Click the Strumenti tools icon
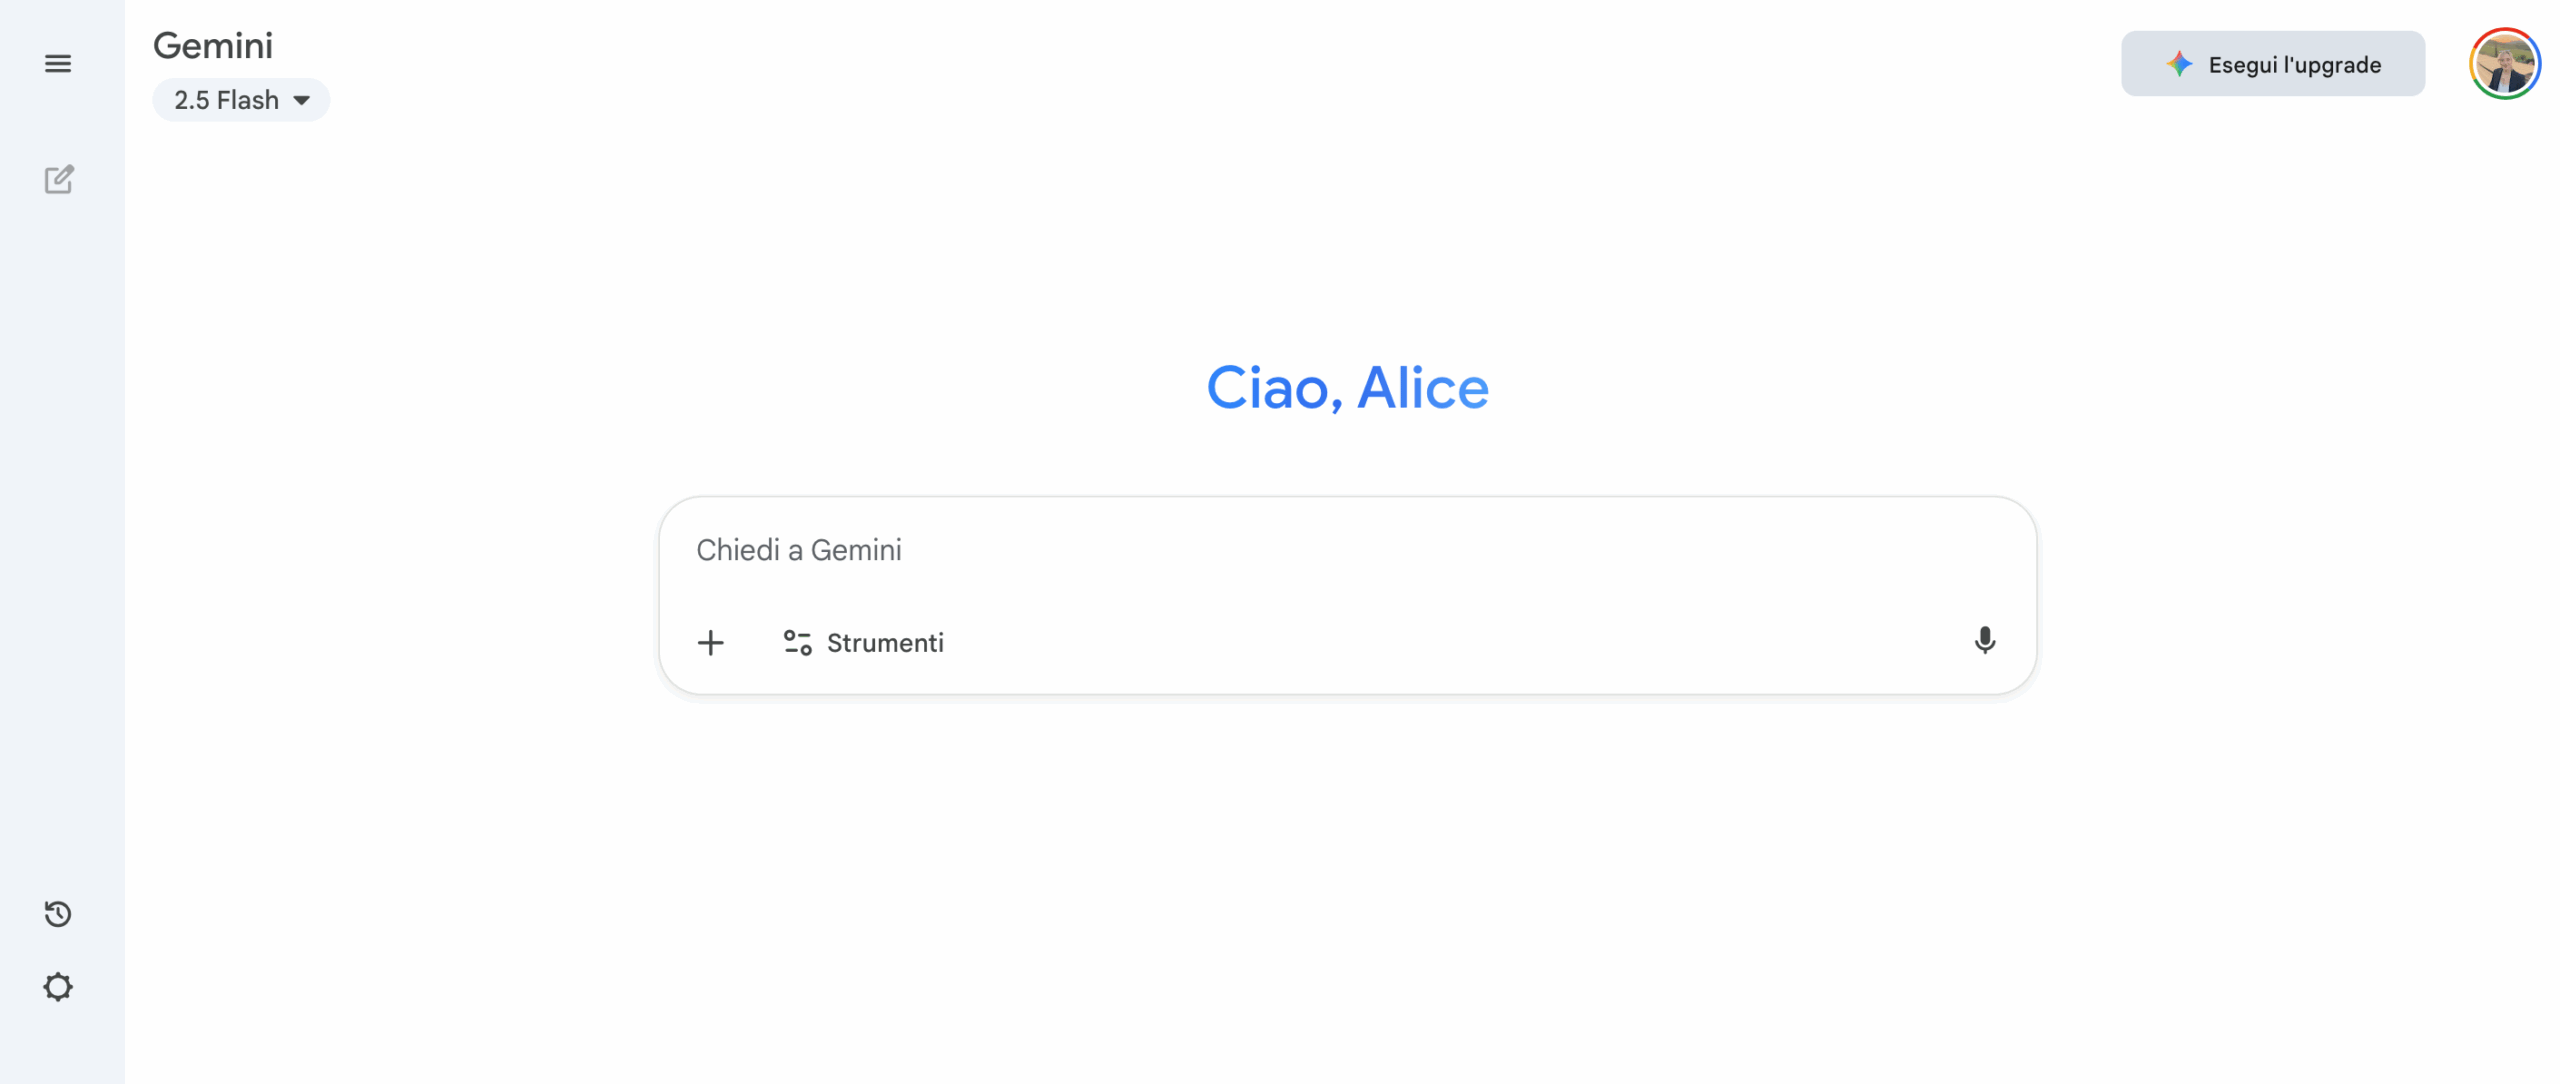This screenshot has width=2560, height=1084. coord(797,642)
